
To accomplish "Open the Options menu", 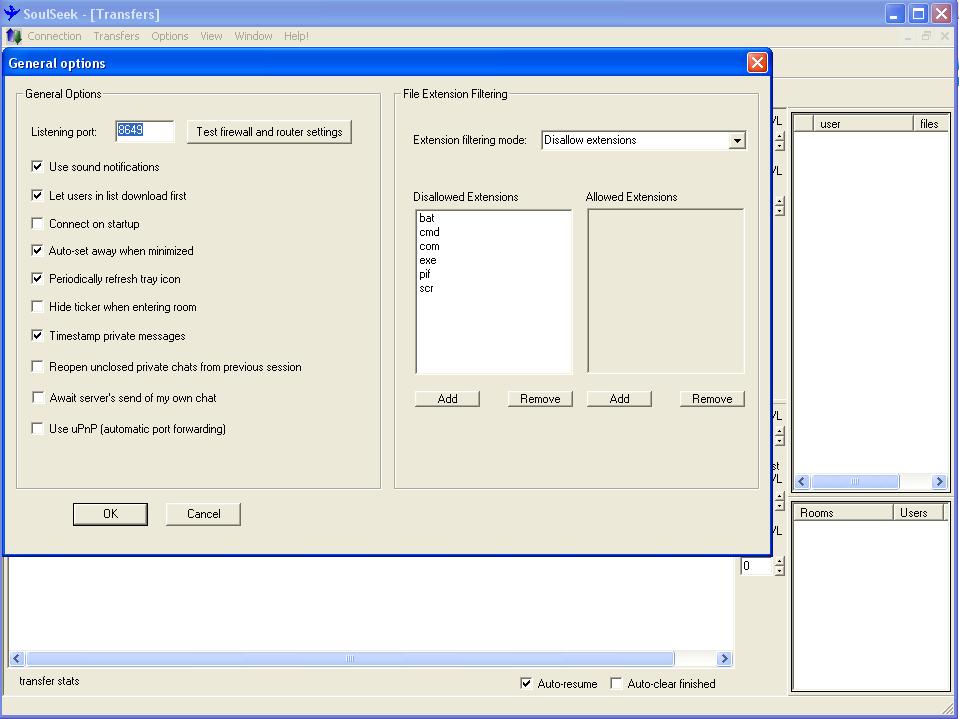I will coord(170,36).
